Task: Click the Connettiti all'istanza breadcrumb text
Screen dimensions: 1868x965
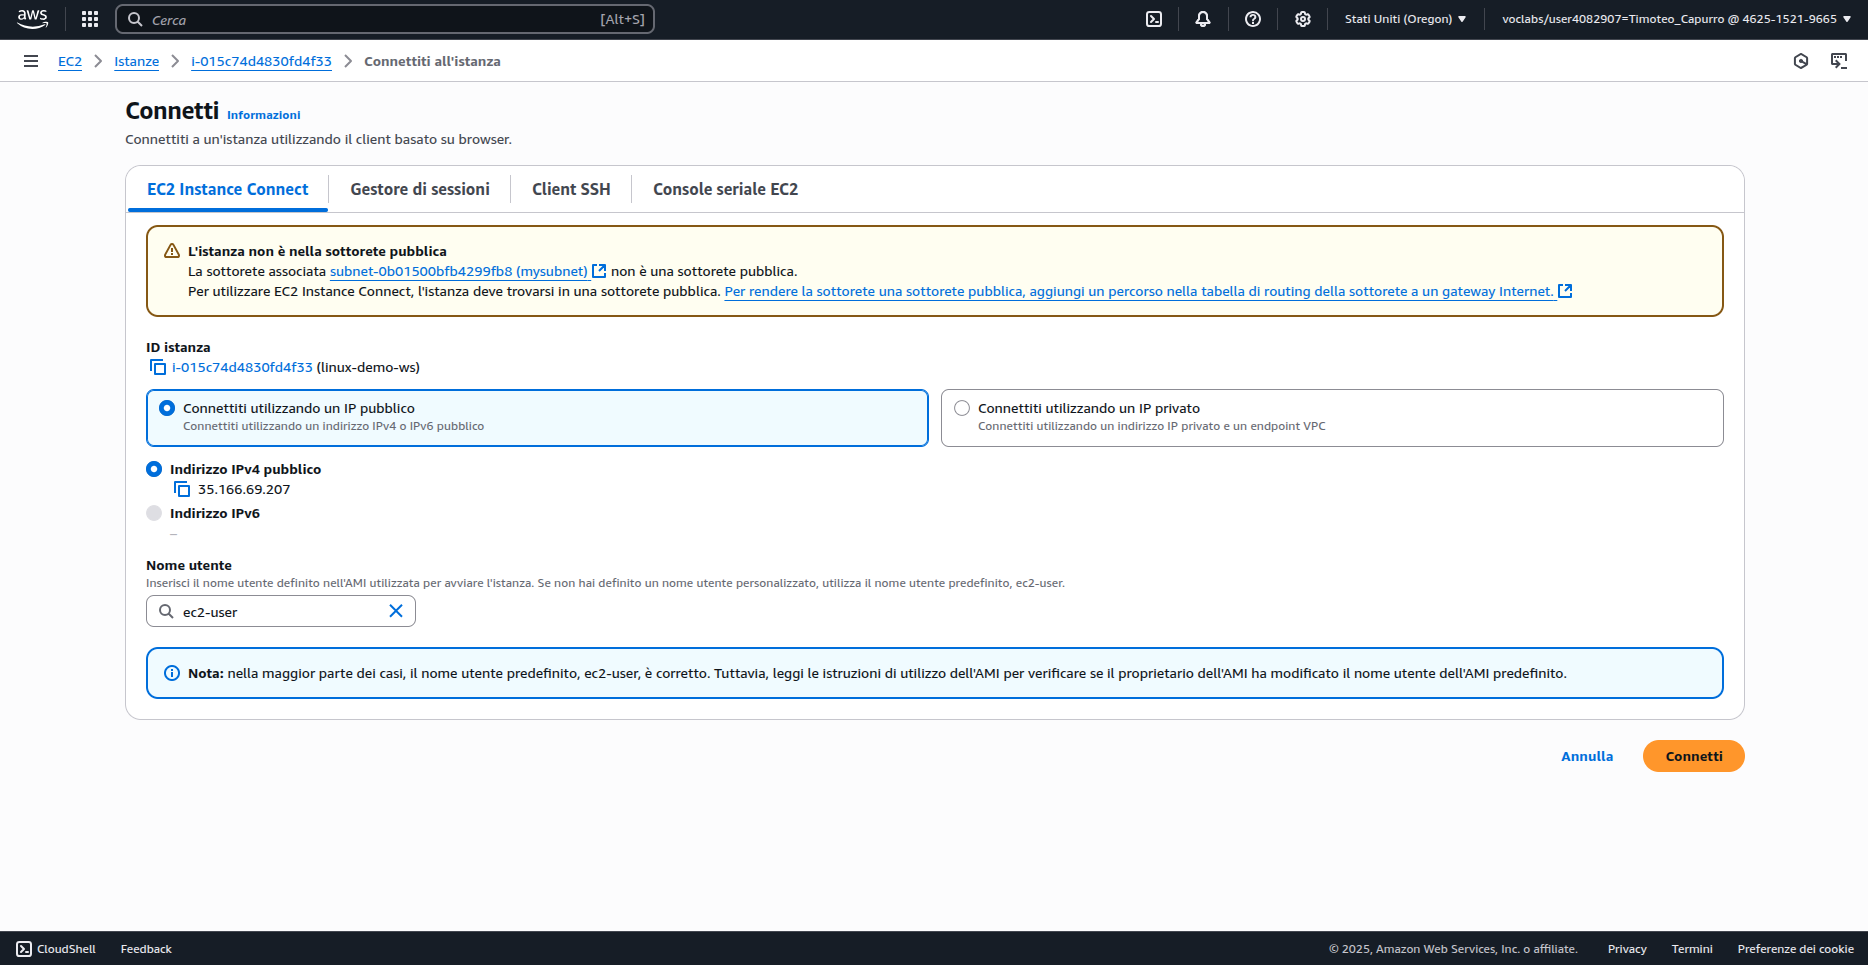Action: pos(432,61)
